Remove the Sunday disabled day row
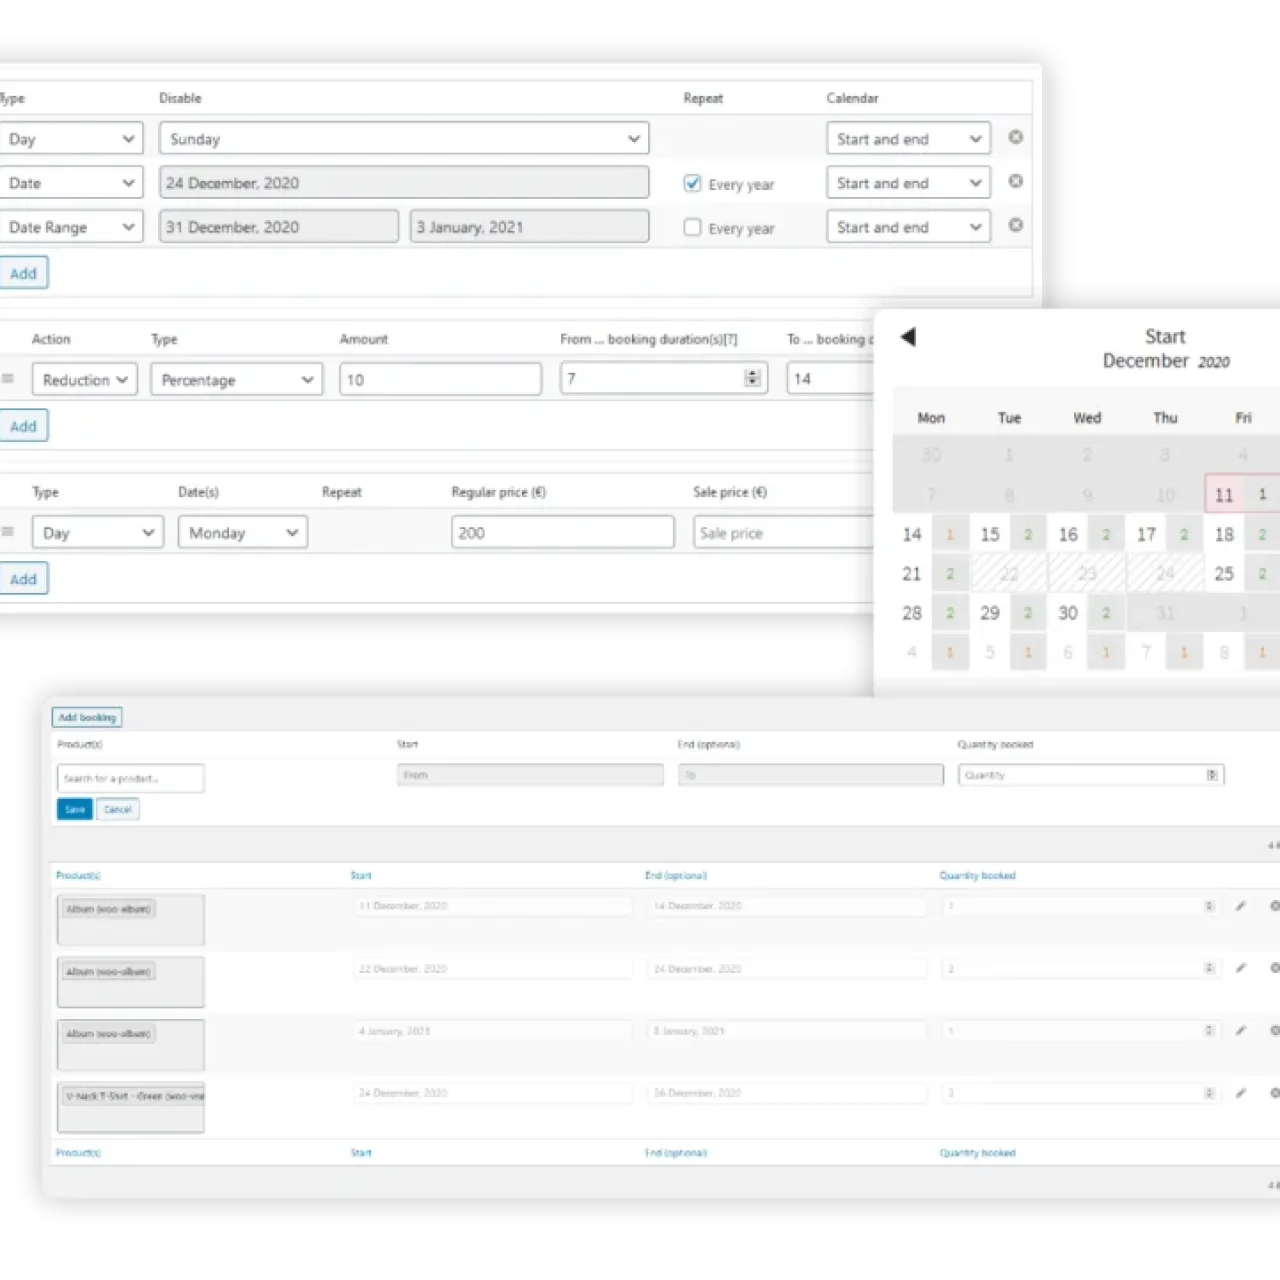The height and width of the screenshot is (1280, 1280). [1015, 137]
